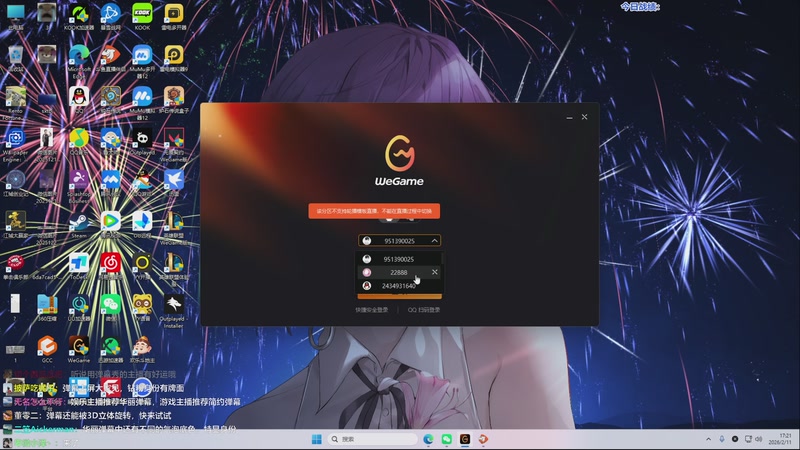Open Recycle Bin desktop icon
This screenshot has height=450, width=800.
coord(15,59)
